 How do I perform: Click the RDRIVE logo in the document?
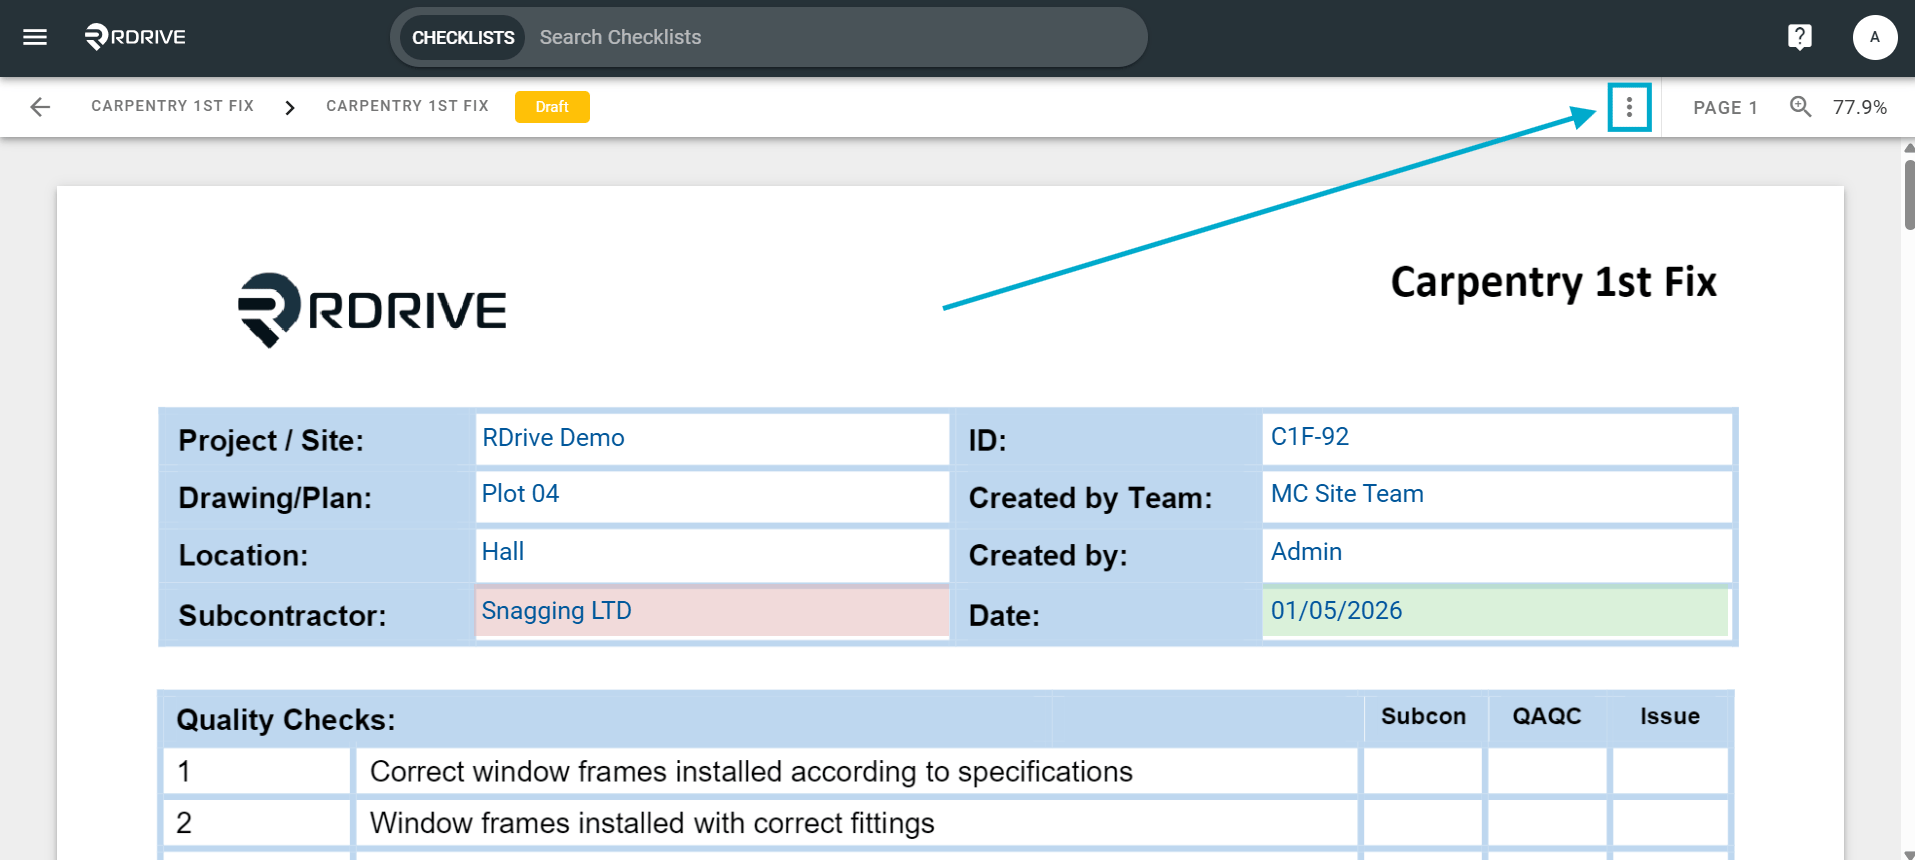(x=372, y=310)
